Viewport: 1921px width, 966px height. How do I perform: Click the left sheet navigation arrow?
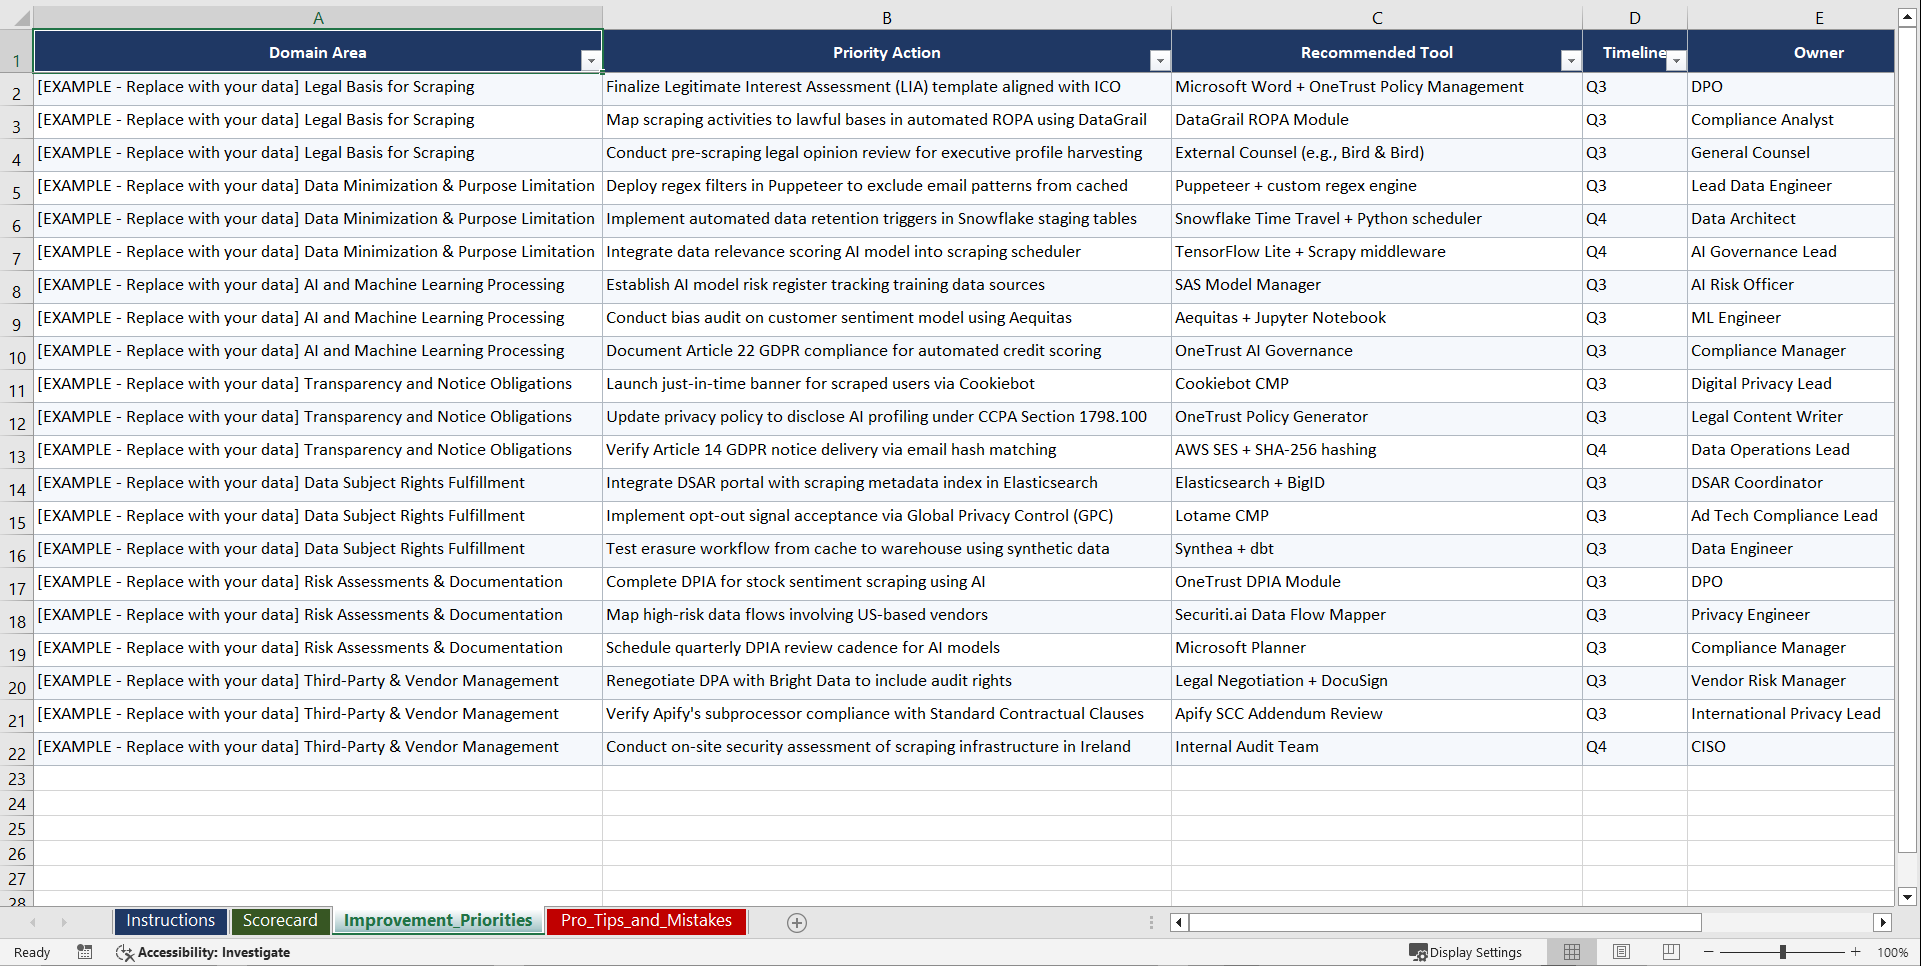33,922
